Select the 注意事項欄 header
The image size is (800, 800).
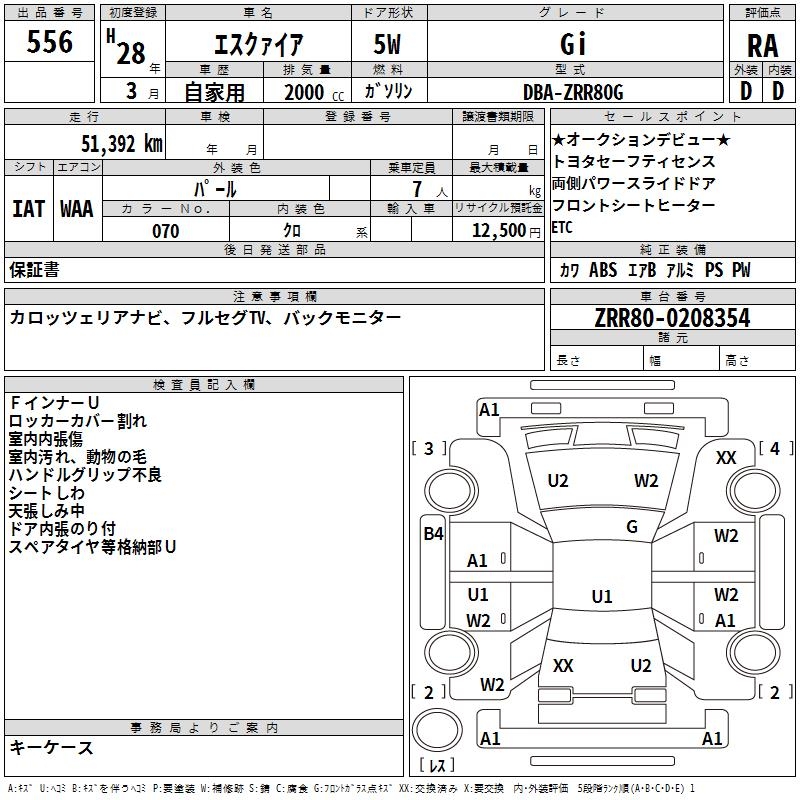pos(274,296)
